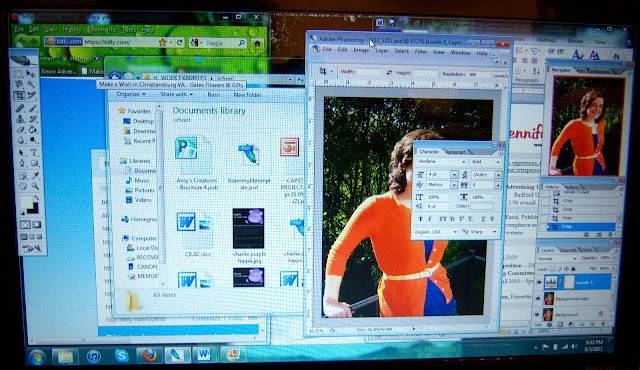
Task: Select the Eraser tool in the toolbox
Action: (x=20, y=130)
